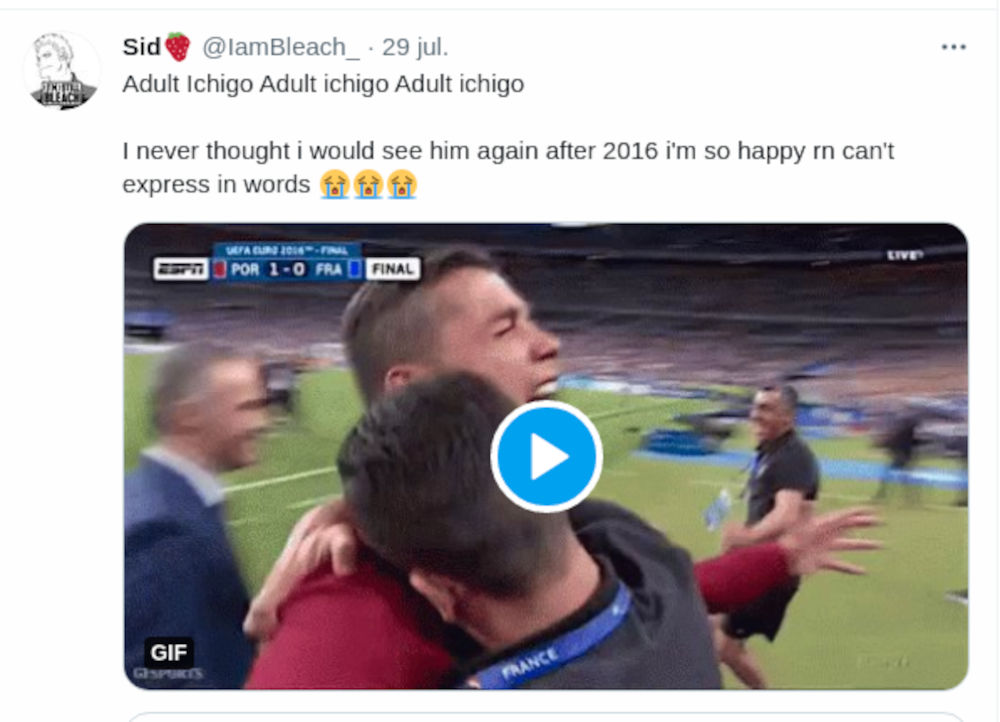Screen dimensions: 1000x722
Task: Click the POR 1-0 FRA scoreboard
Action: (286, 269)
